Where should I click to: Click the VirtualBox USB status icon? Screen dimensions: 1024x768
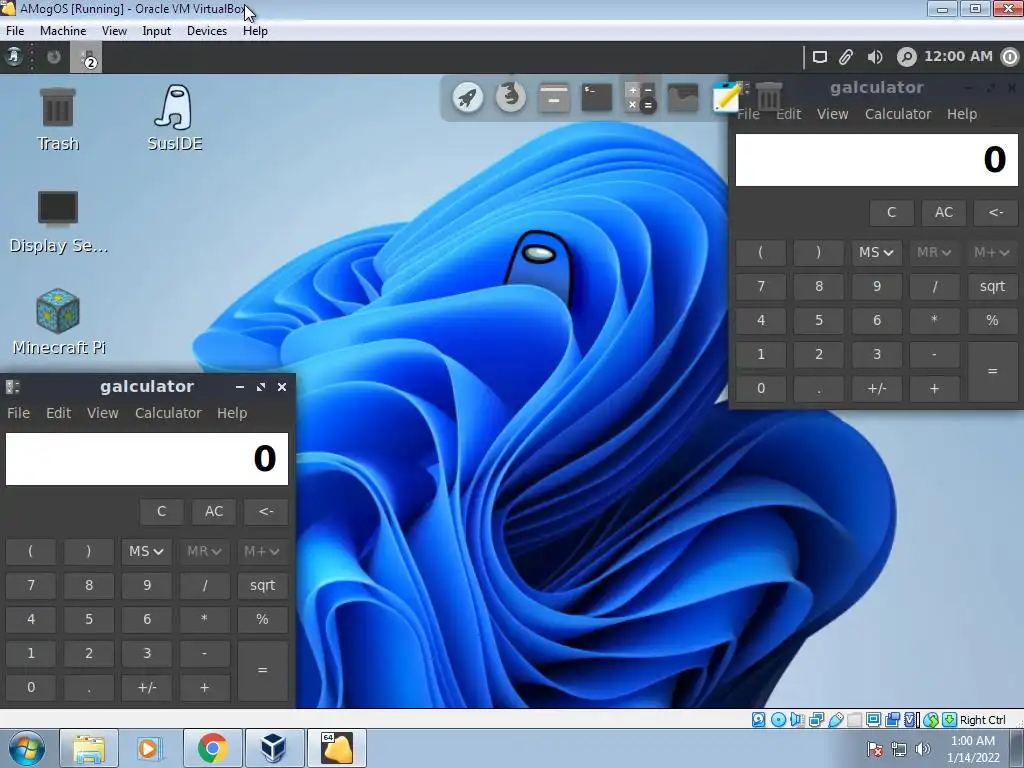(x=835, y=720)
